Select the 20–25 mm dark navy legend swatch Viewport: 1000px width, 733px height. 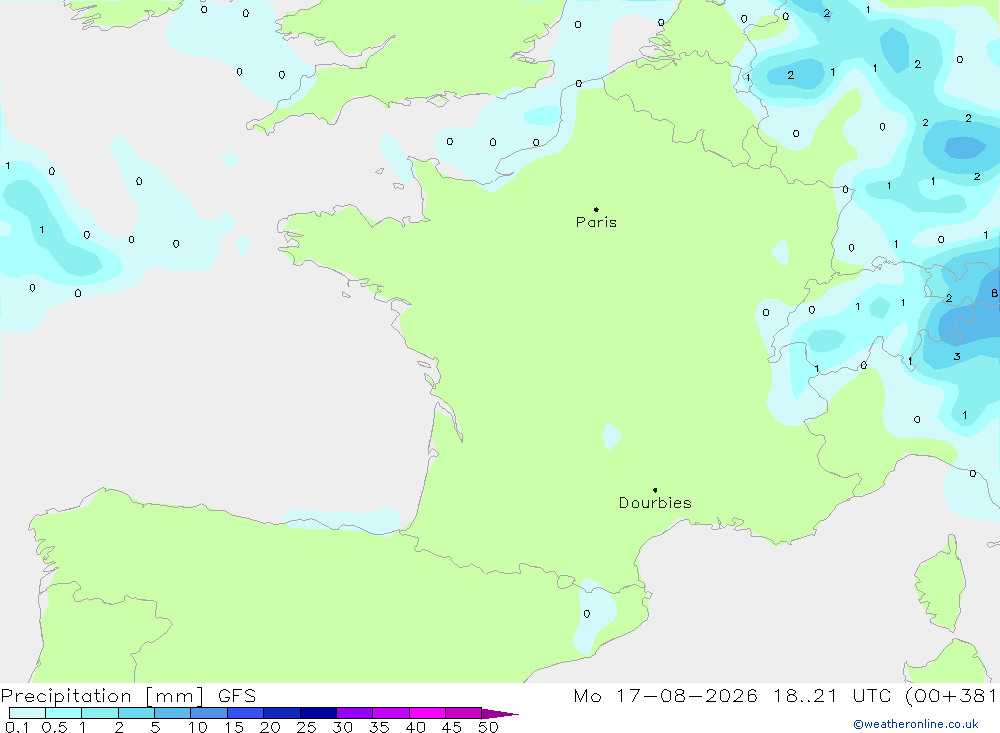[281, 713]
